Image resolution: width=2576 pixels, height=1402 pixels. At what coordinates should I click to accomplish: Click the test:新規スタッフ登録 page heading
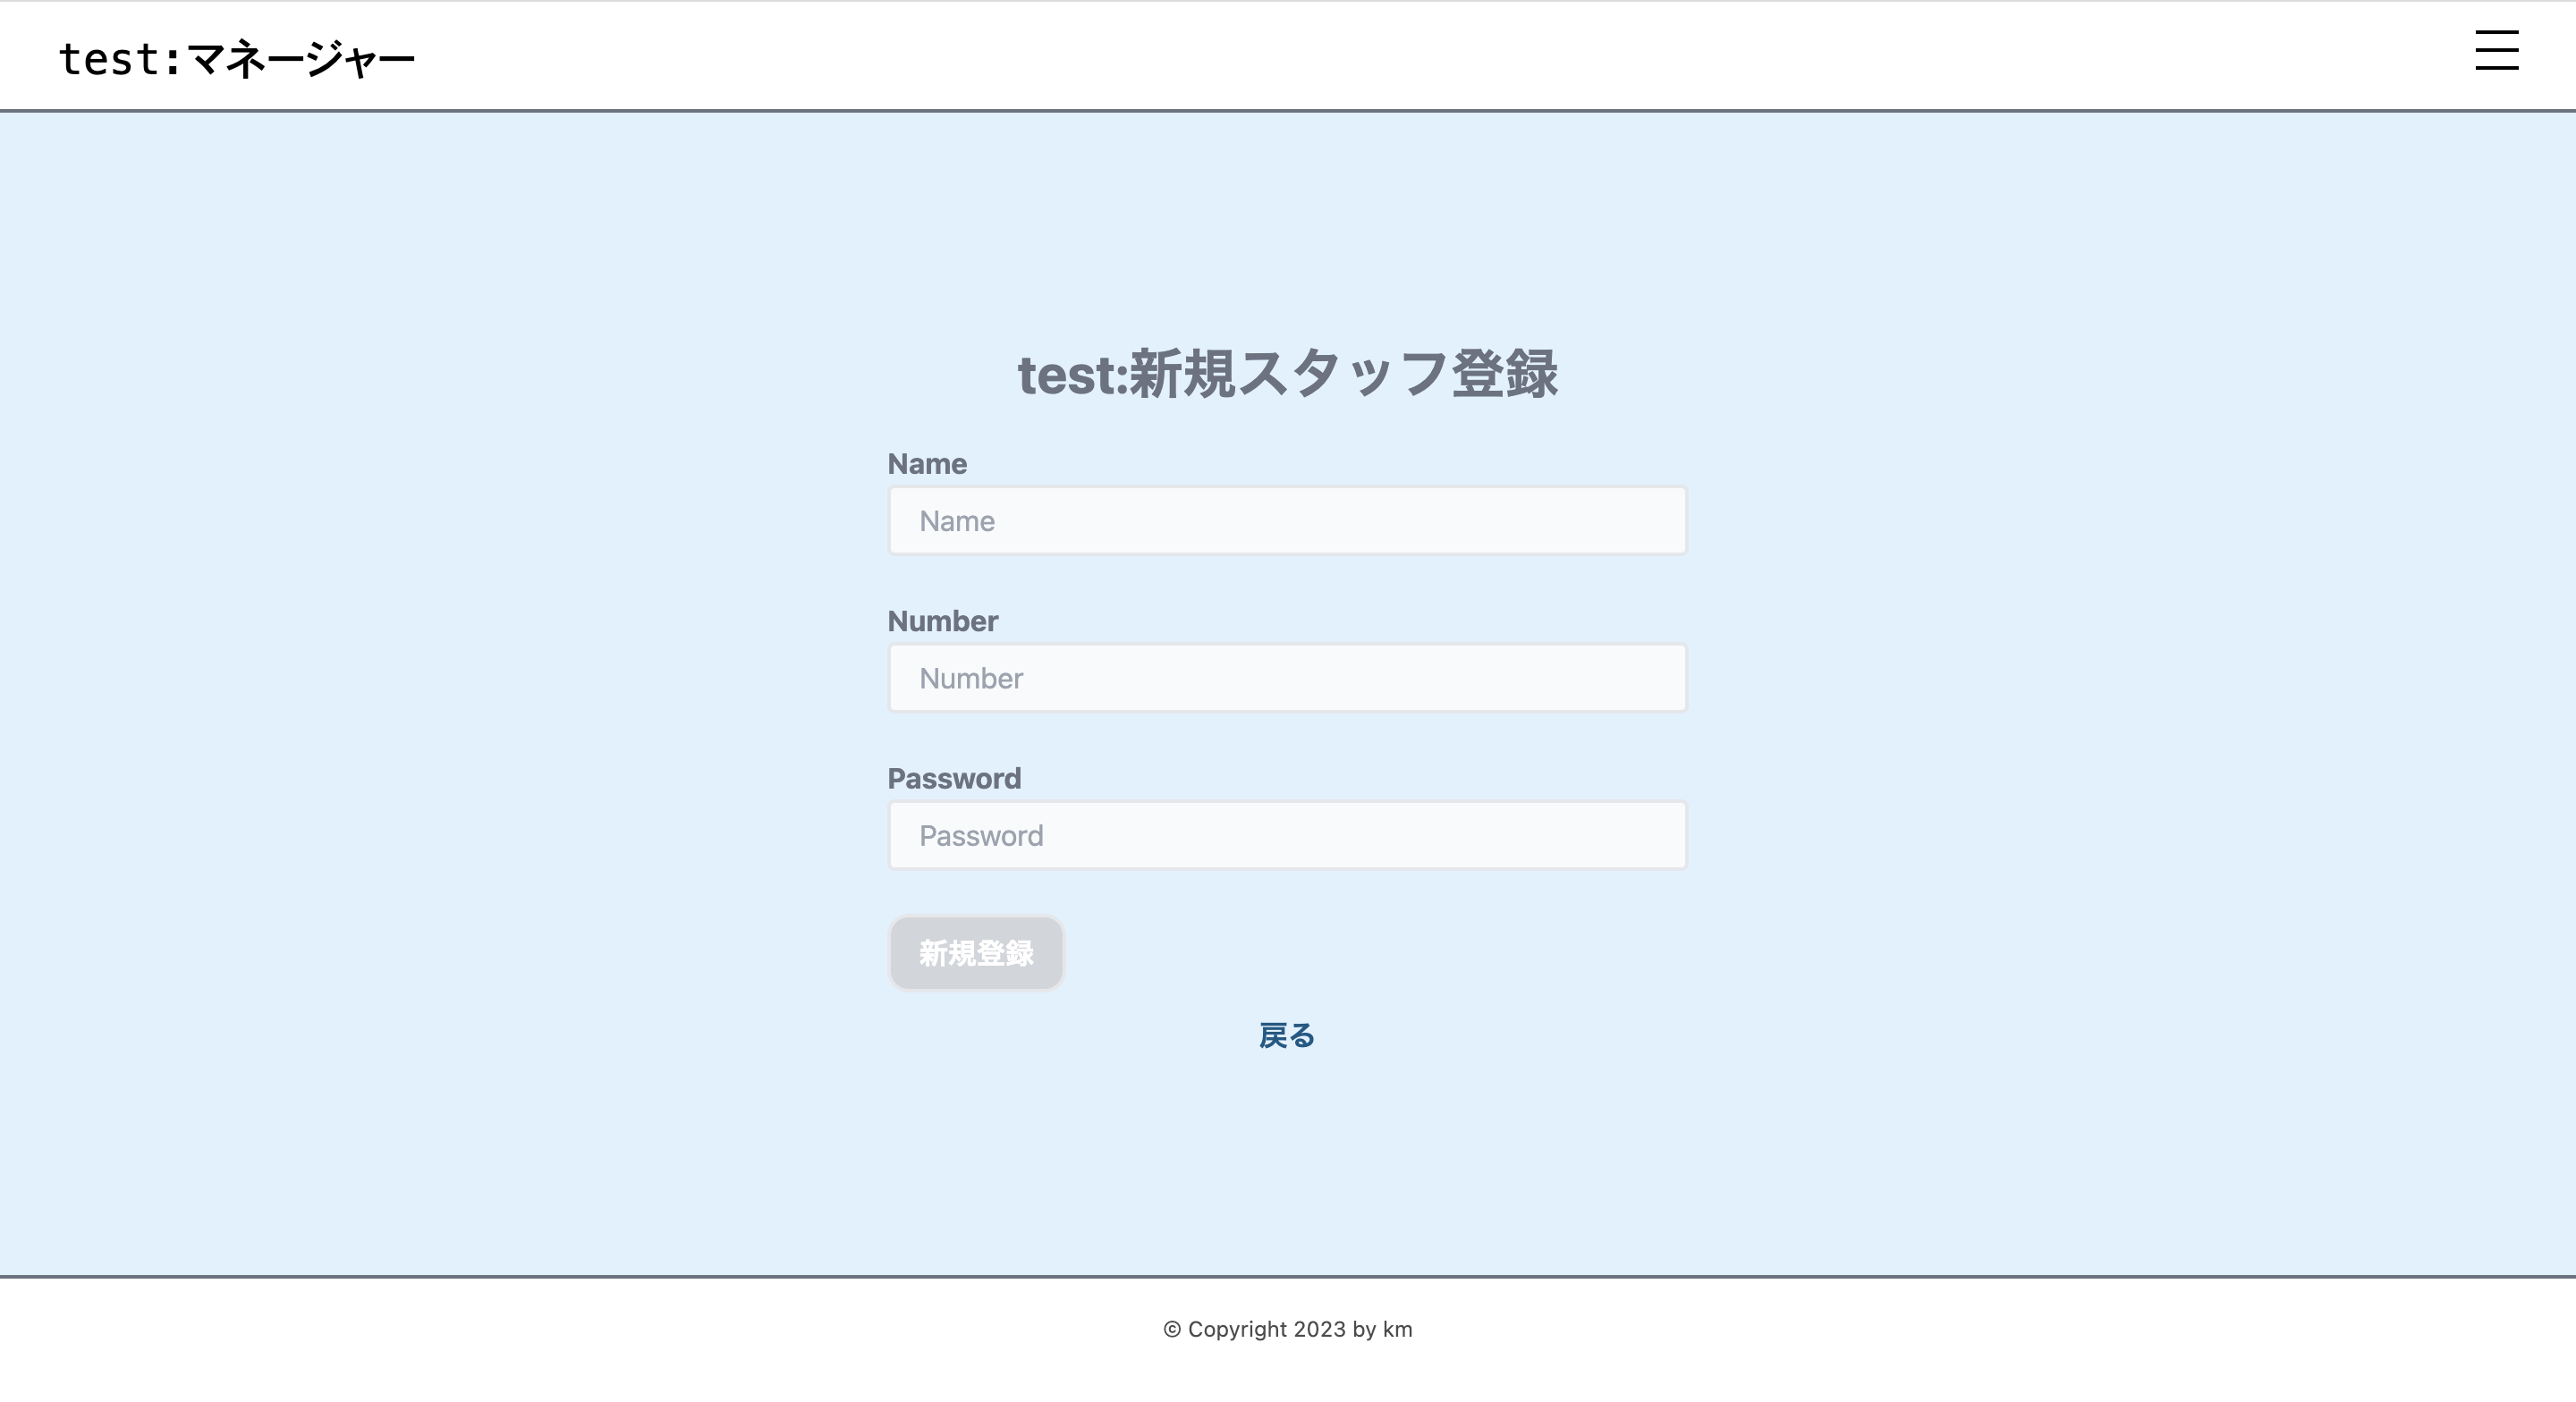pos(1288,375)
